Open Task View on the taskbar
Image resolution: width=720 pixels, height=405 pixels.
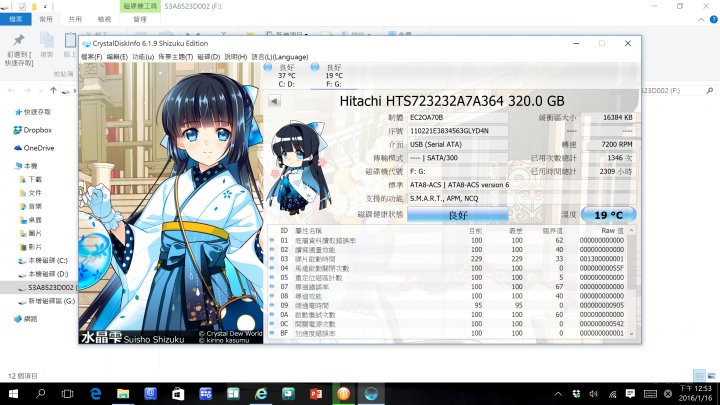tap(68, 394)
